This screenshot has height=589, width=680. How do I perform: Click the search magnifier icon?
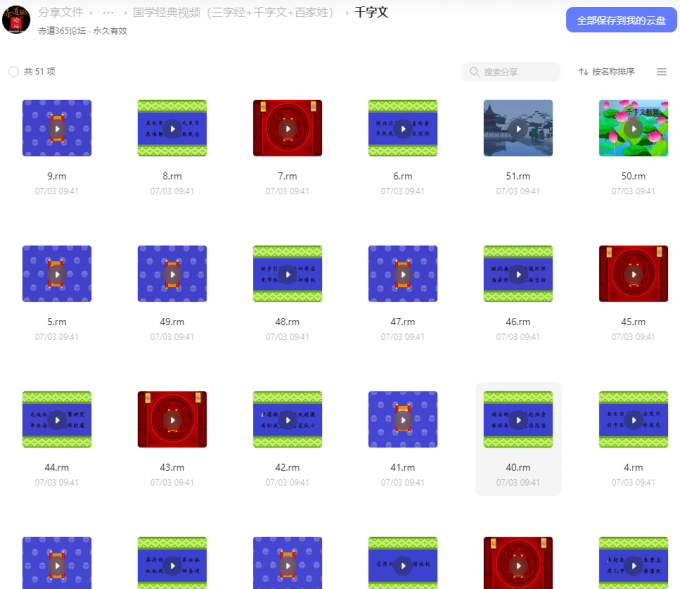tap(474, 72)
